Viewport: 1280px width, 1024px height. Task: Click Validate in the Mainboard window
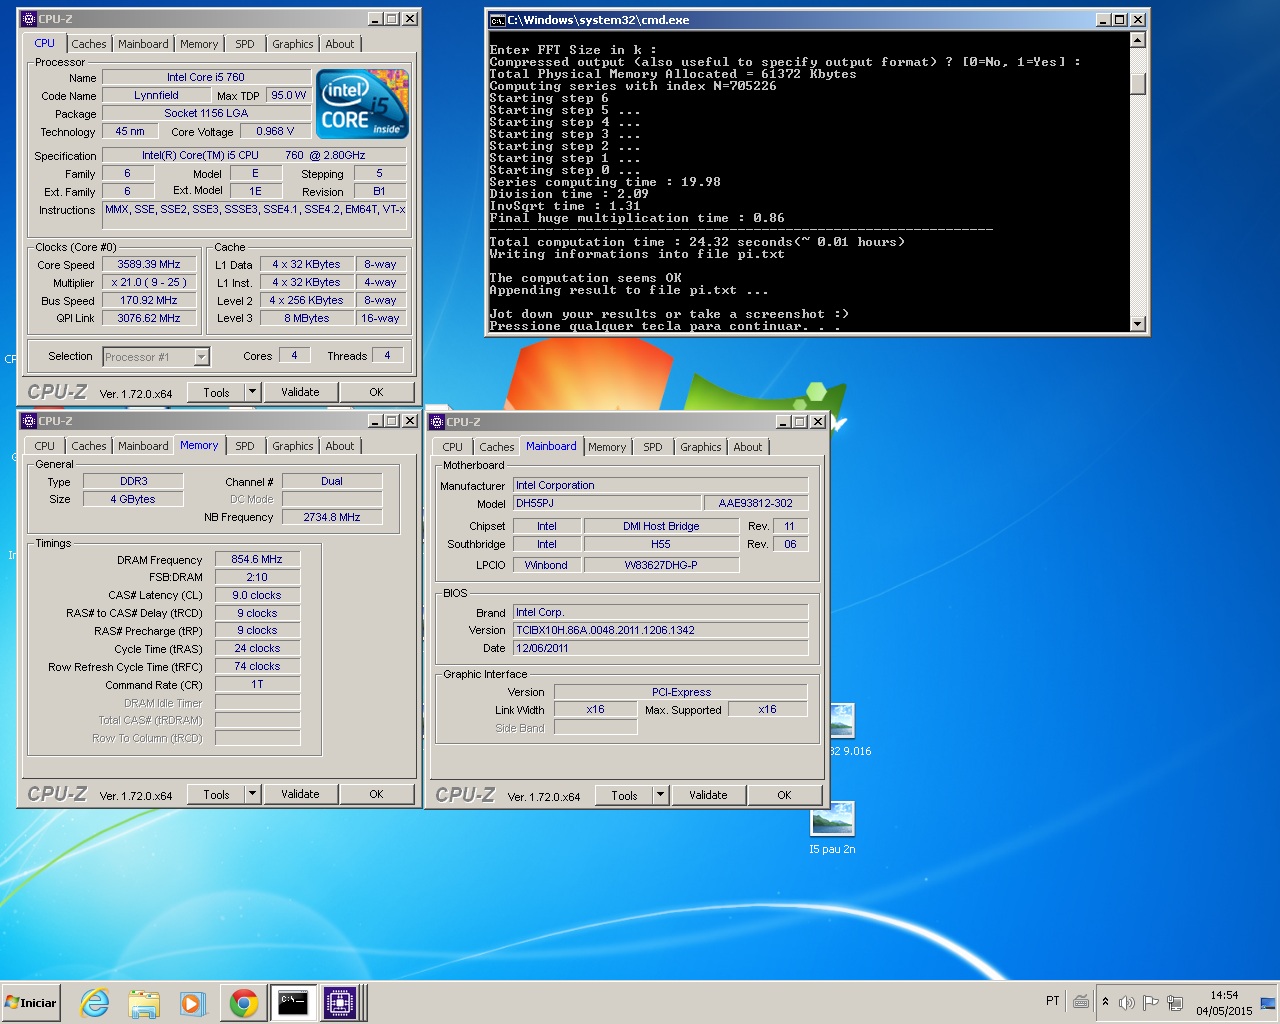pos(708,795)
